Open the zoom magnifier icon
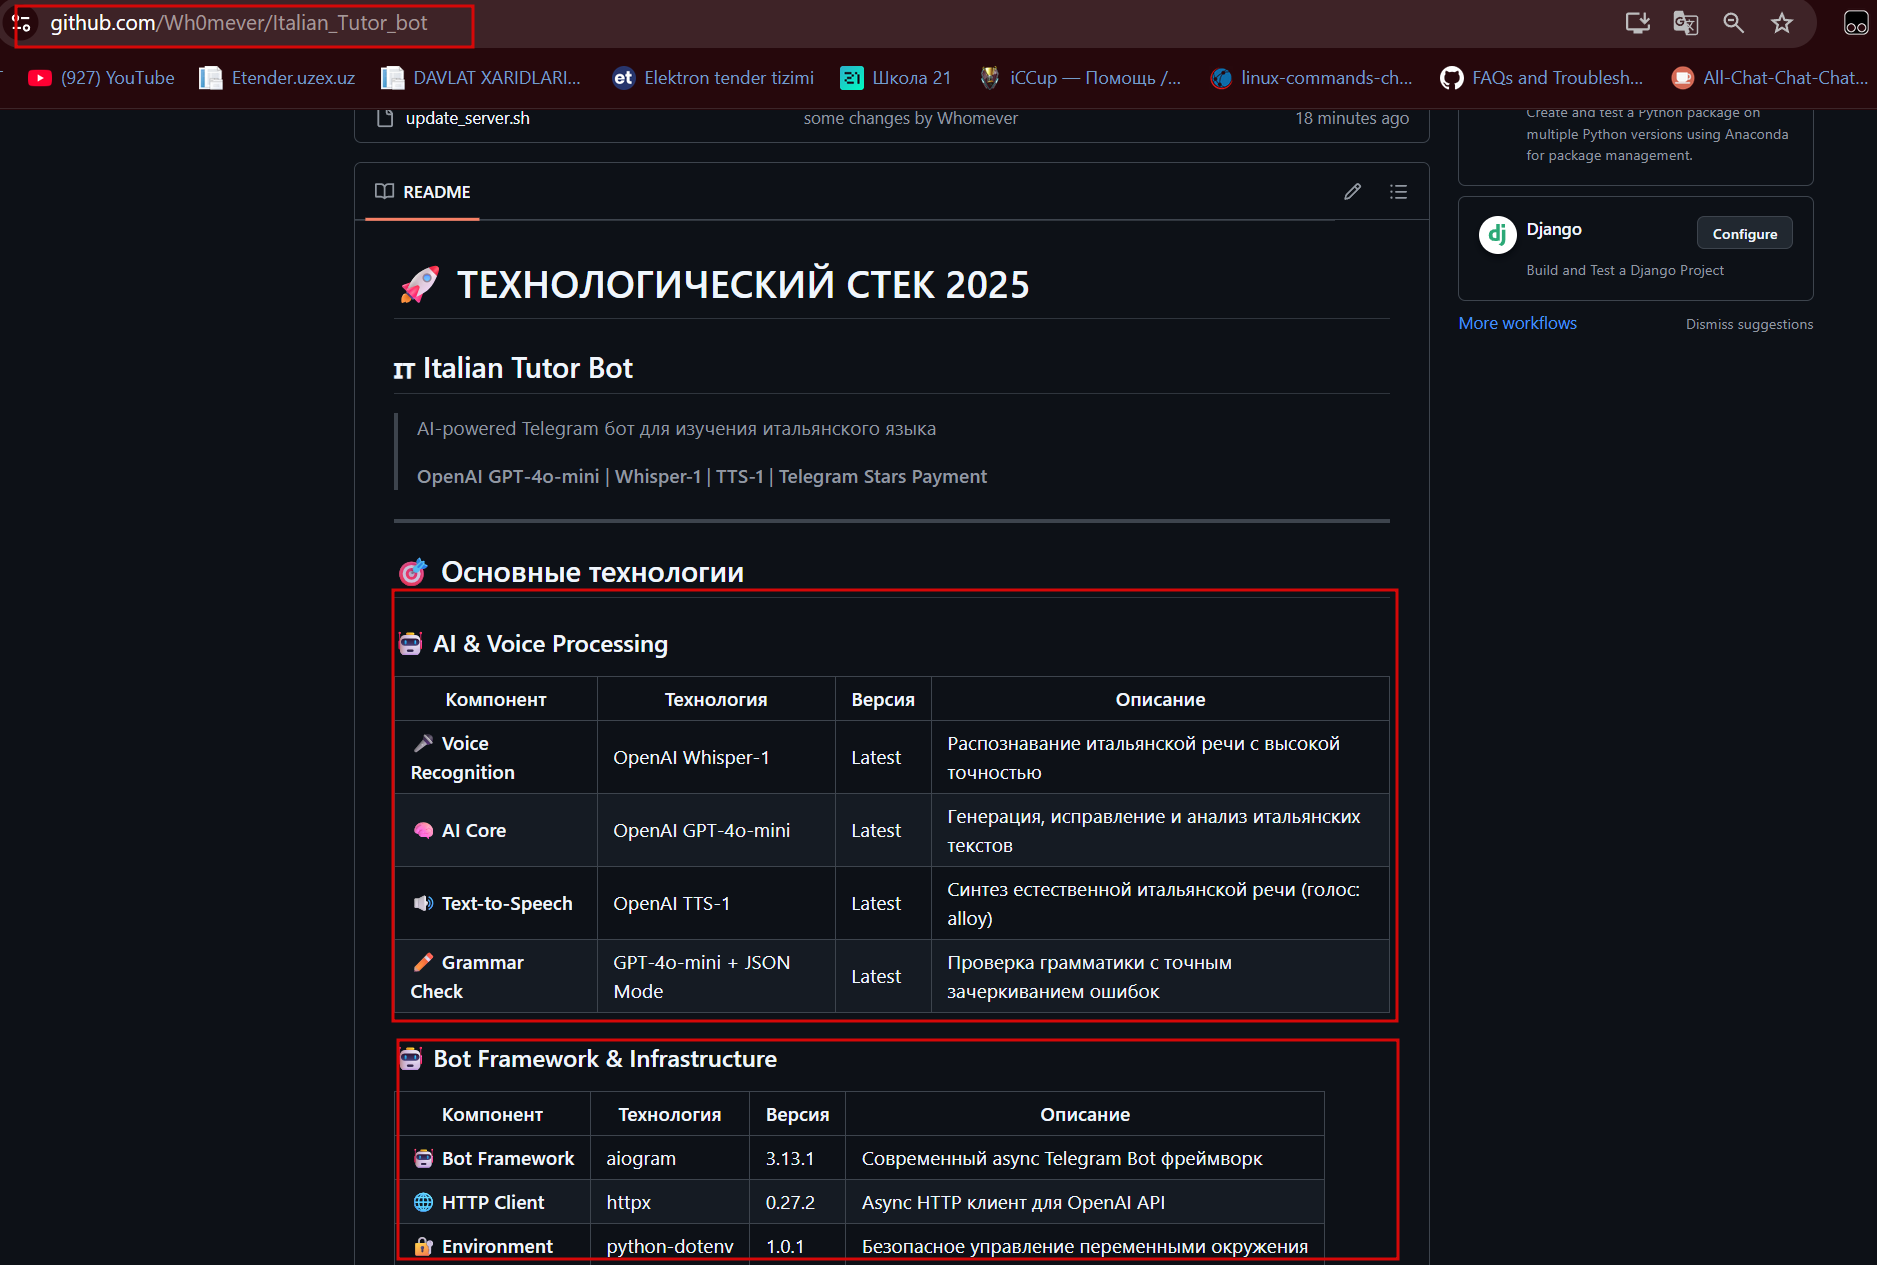 pos(1733,23)
